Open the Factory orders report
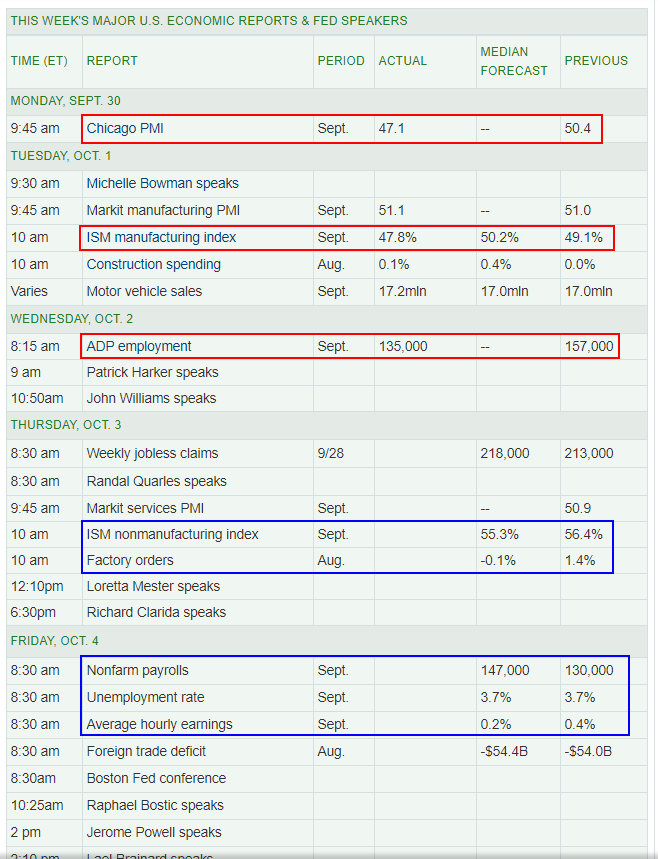The height and width of the screenshot is (859, 658). (x=130, y=560)
